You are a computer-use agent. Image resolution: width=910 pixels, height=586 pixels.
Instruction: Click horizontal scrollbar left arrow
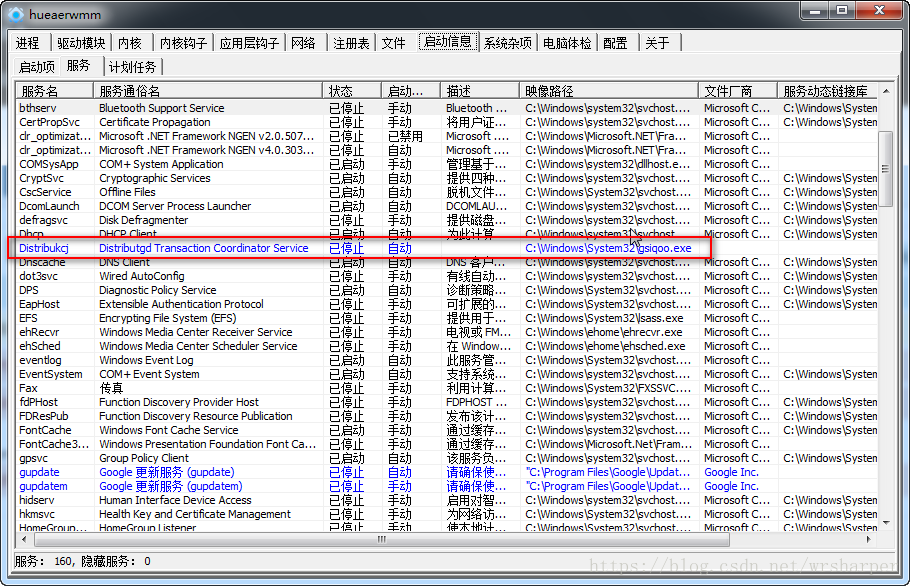pos(24,540)
